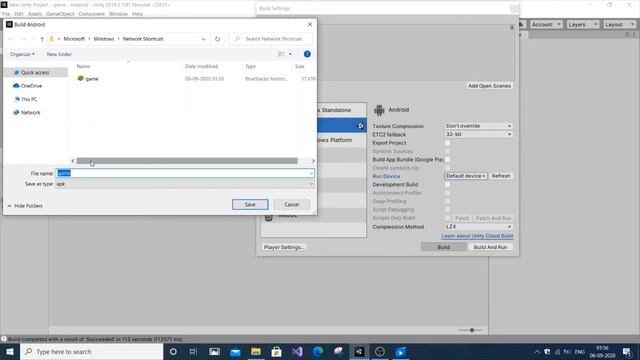Viewport: 640px width, 360px height.
Task: Click Add Open Scenes button
Action: click(x=489, y=86)
